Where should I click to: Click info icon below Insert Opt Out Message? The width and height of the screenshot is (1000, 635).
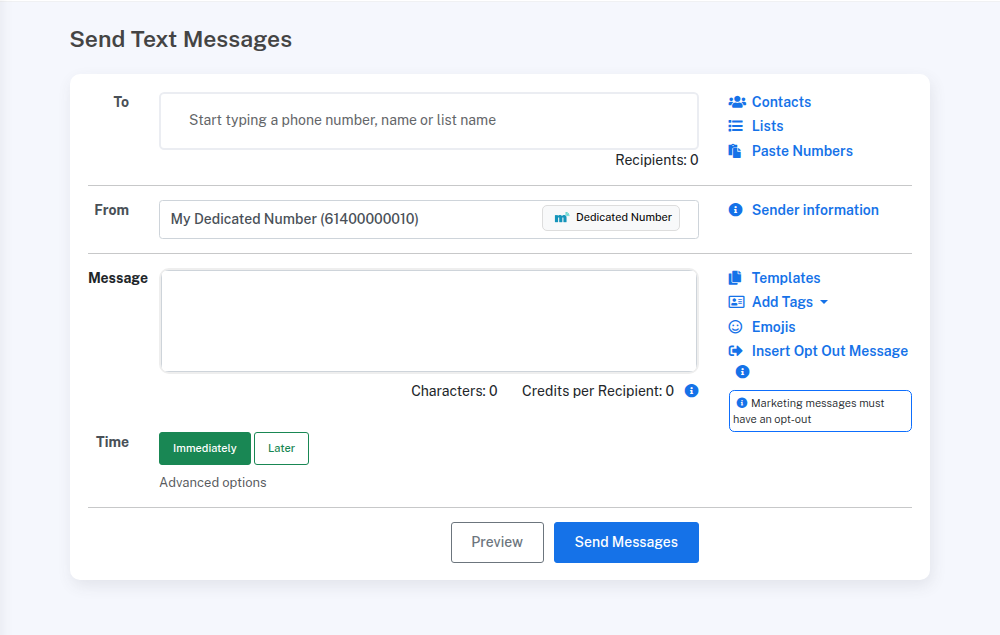(x=742, y=372)
